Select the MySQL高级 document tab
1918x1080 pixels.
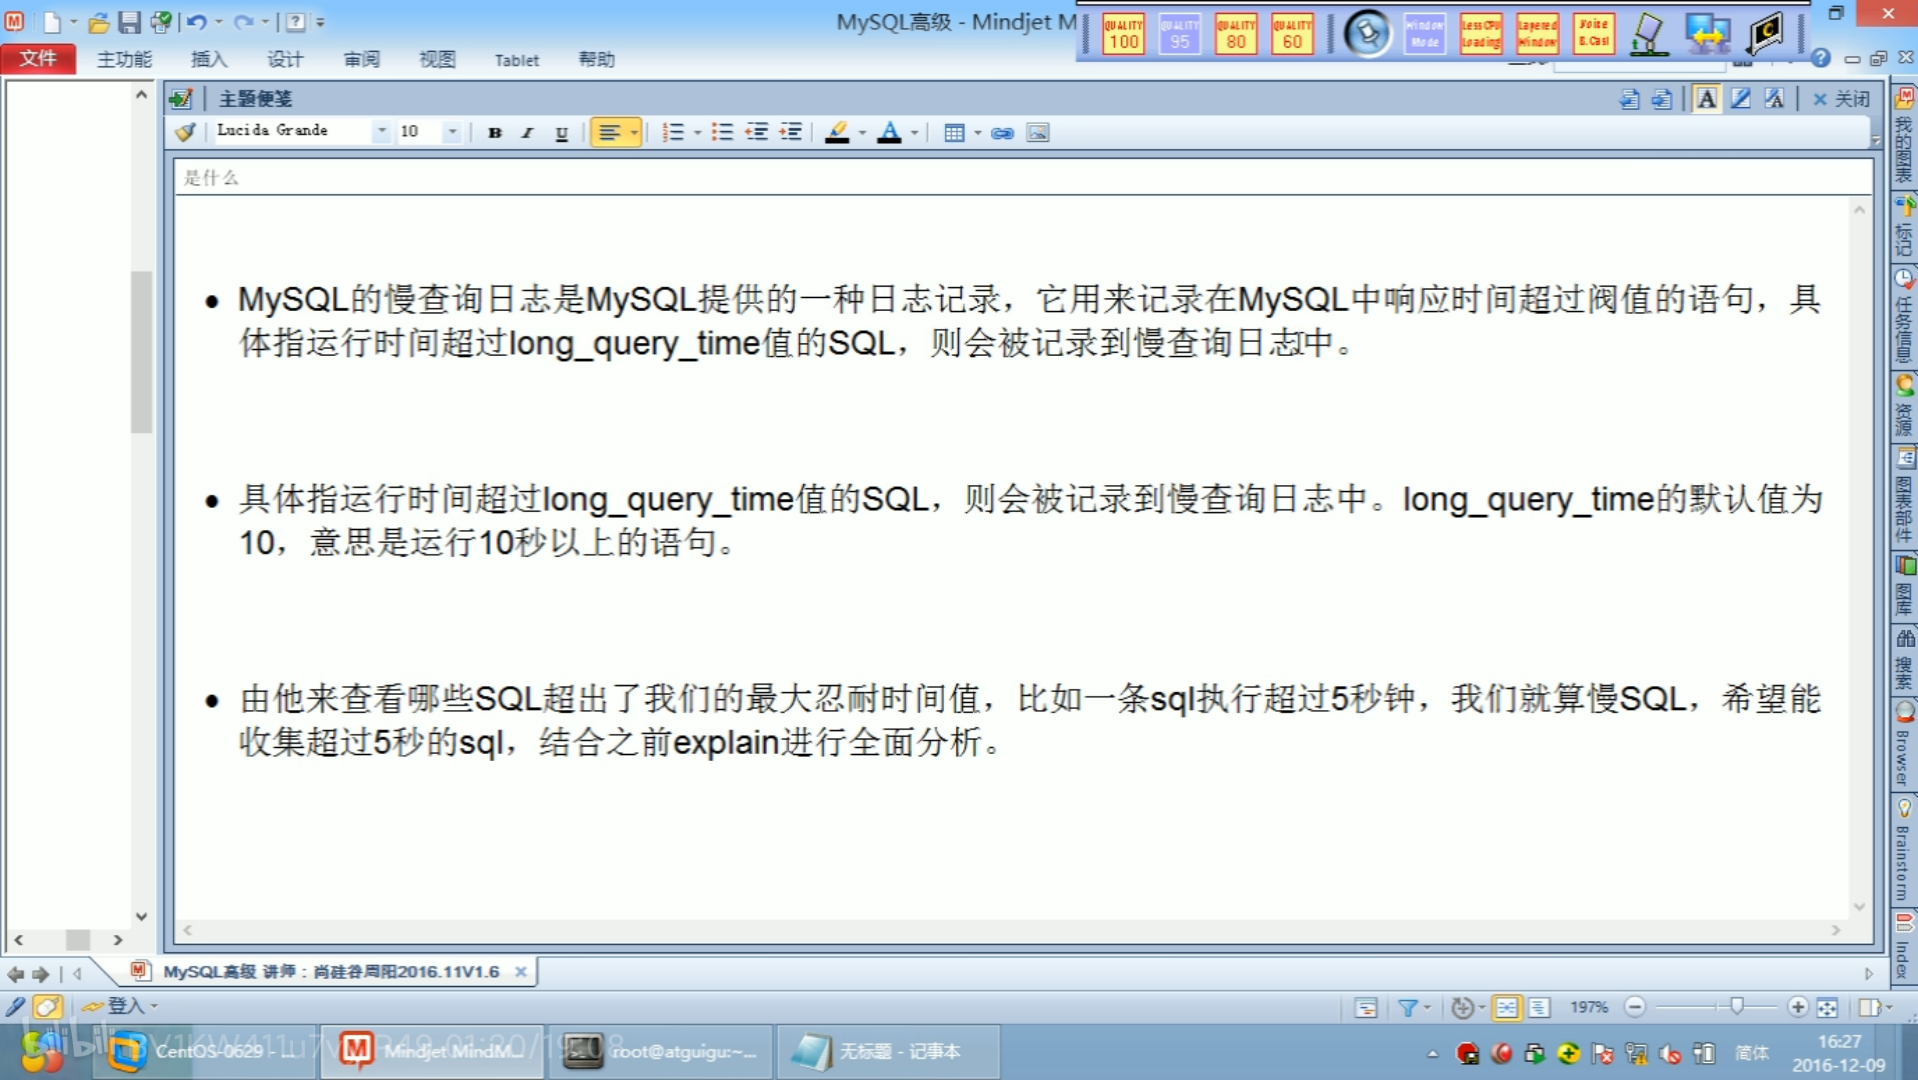tap(331, 971)
